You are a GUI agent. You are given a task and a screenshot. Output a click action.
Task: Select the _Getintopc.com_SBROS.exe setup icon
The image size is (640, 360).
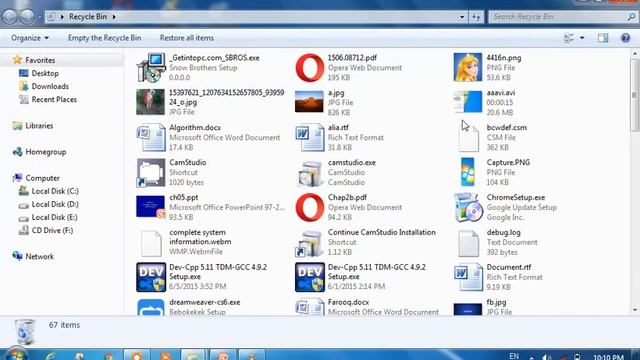point(151,67)
